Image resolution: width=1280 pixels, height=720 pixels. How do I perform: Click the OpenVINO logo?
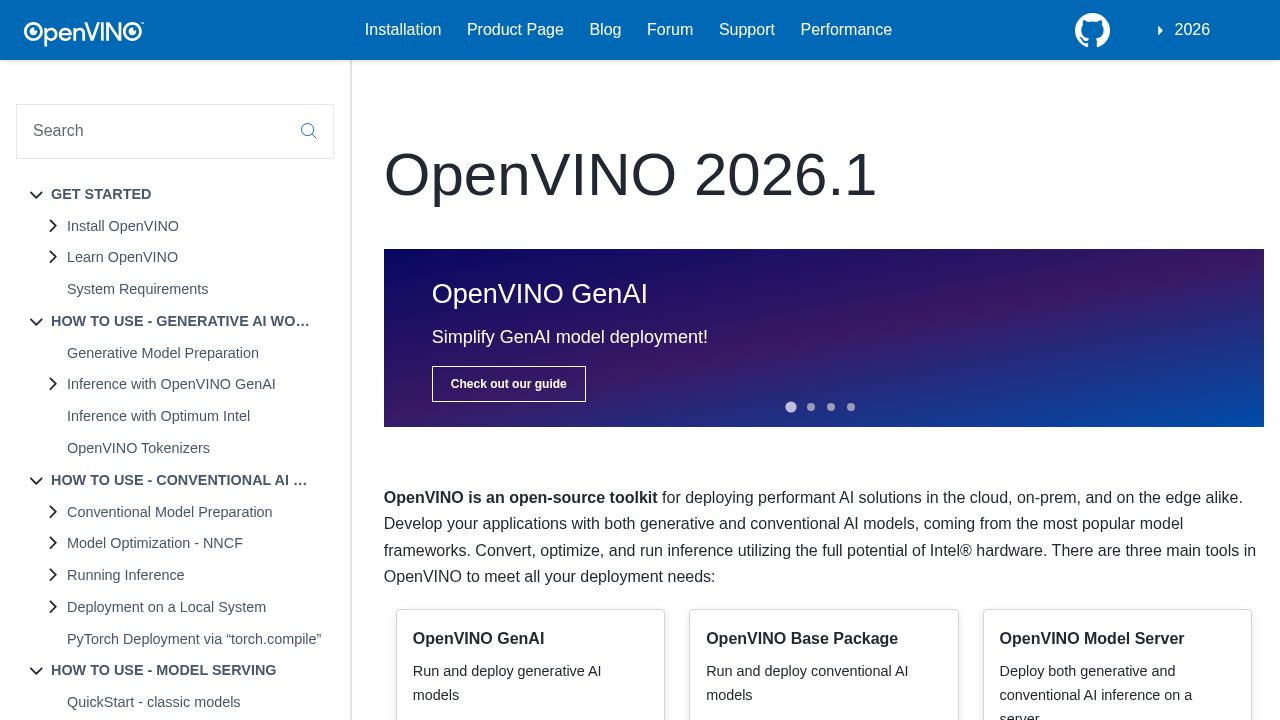[84, 33]
